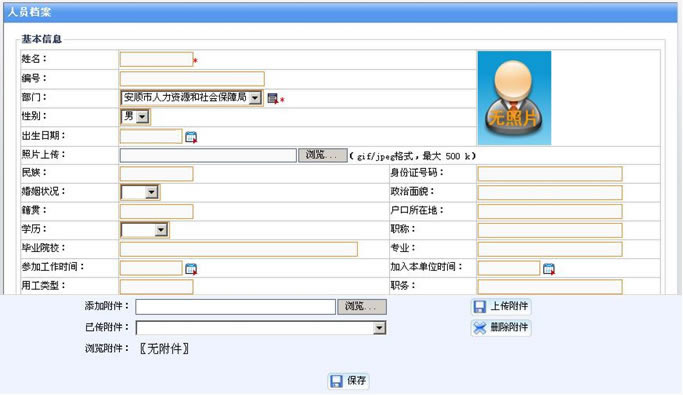Focus the 出生日期 date field
Viewport: 683px width, 395px height.
coord(151,136)
